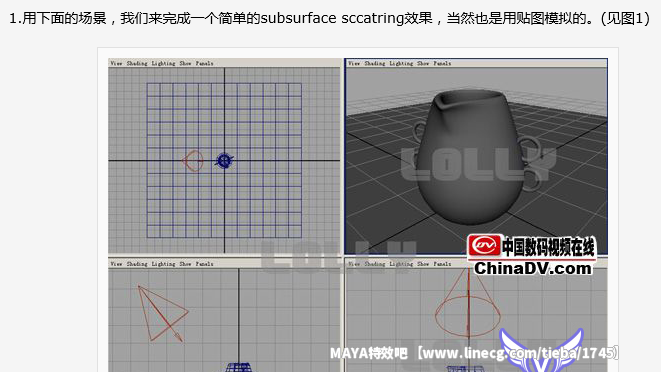Open Lighting menu in perspective viewport

tap(401, 63)
